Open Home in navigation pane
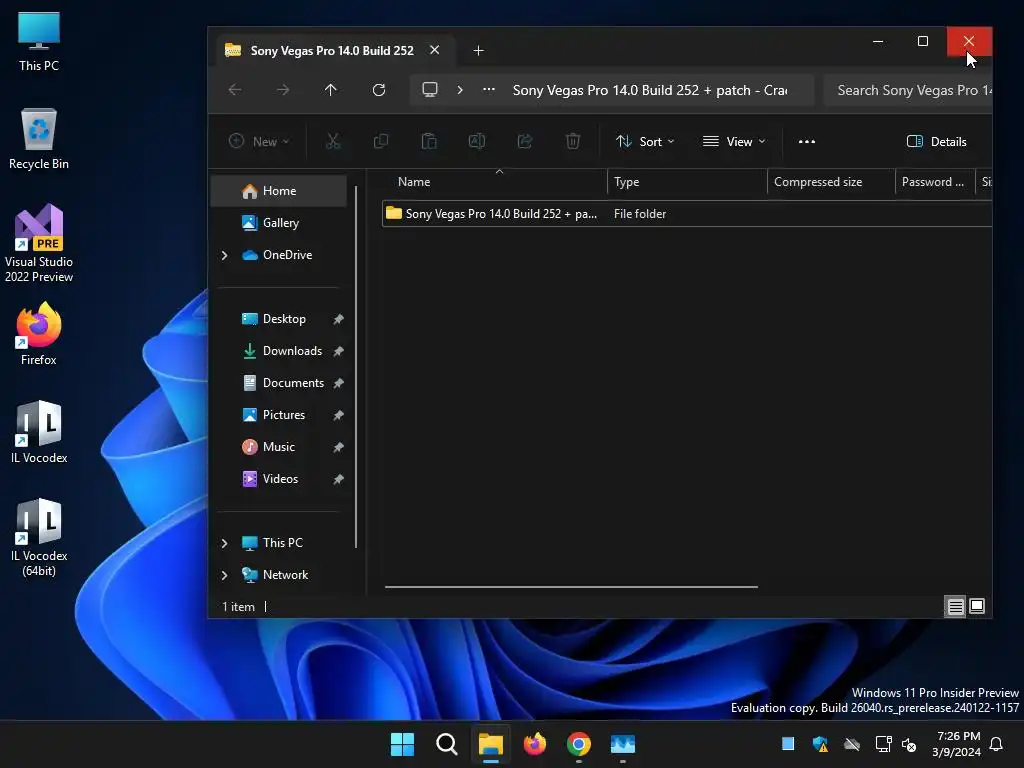 click(x=279, y=191)
